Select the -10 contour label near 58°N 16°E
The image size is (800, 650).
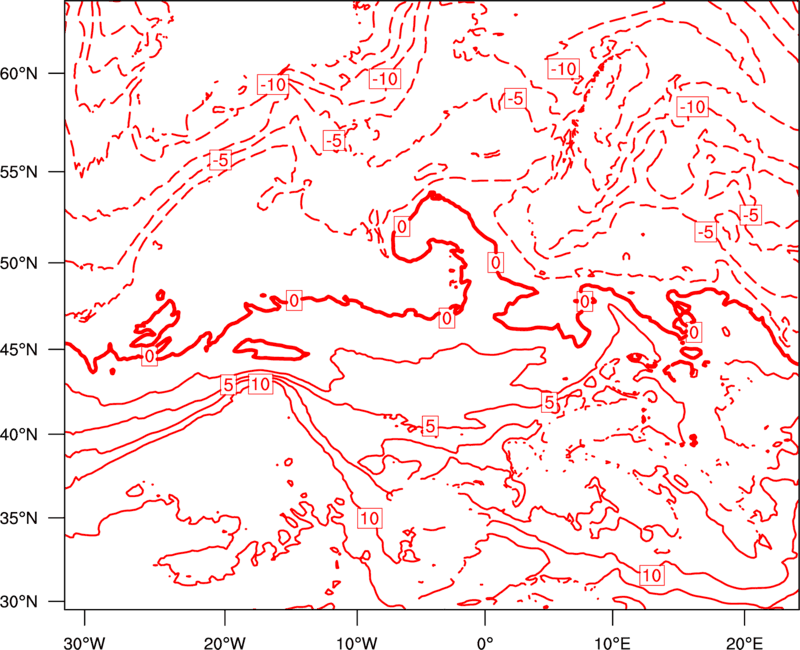coord(692,107)
